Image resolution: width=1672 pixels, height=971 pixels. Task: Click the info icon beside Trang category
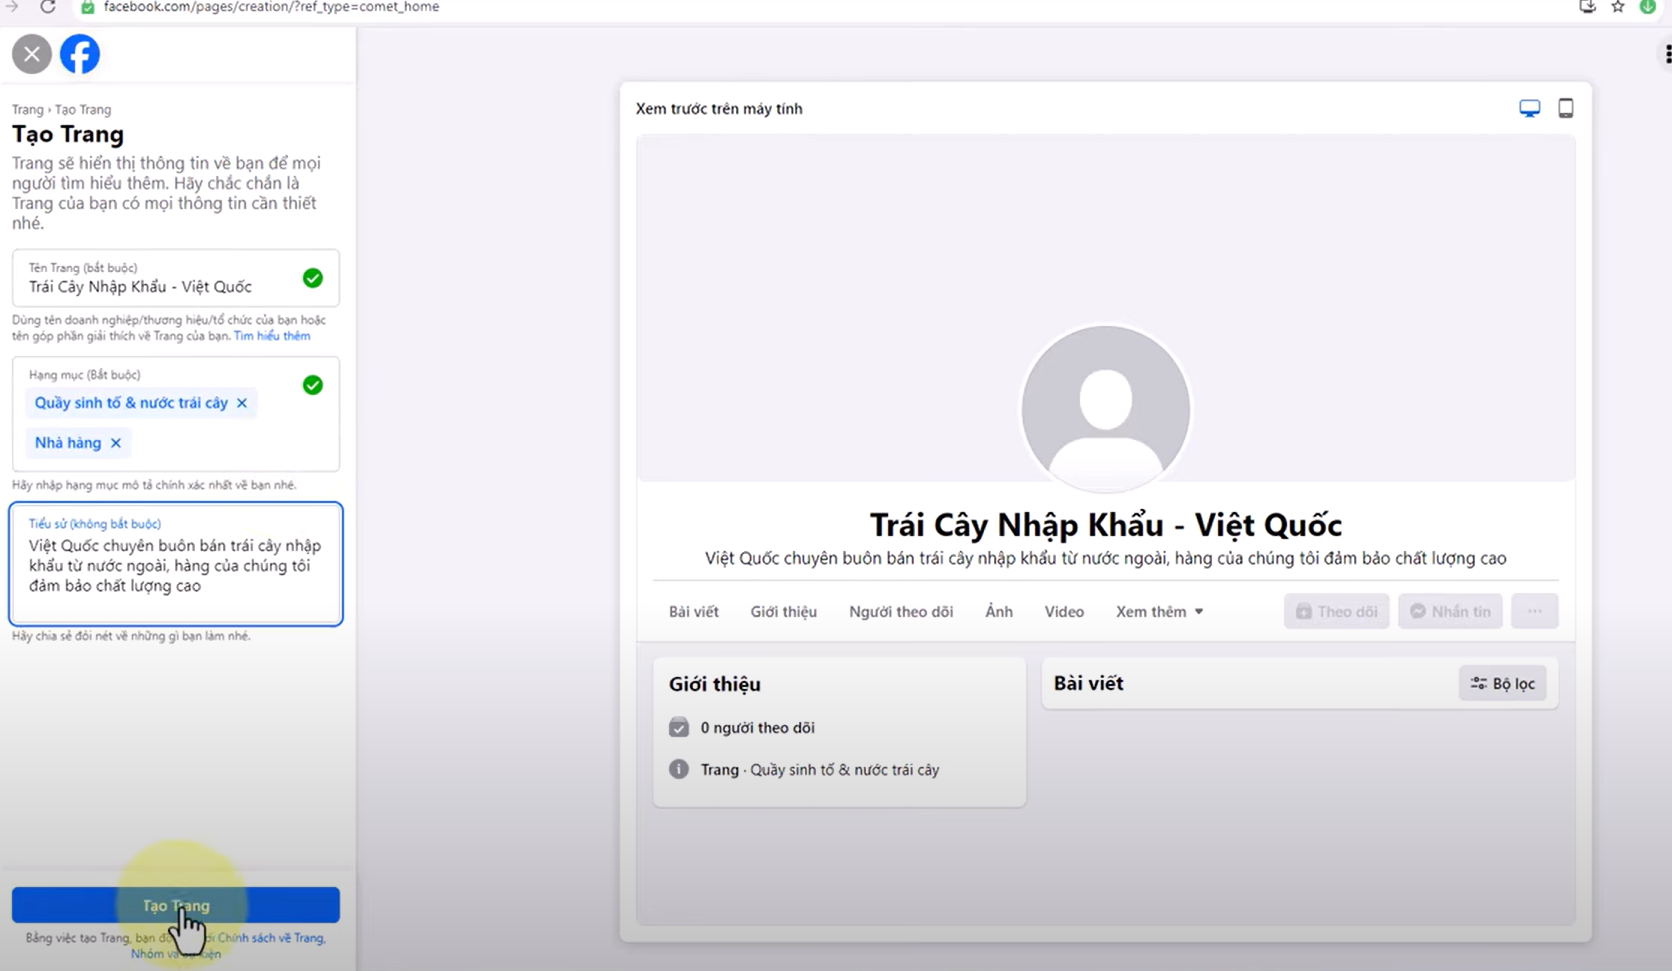[x=679, y=769]
